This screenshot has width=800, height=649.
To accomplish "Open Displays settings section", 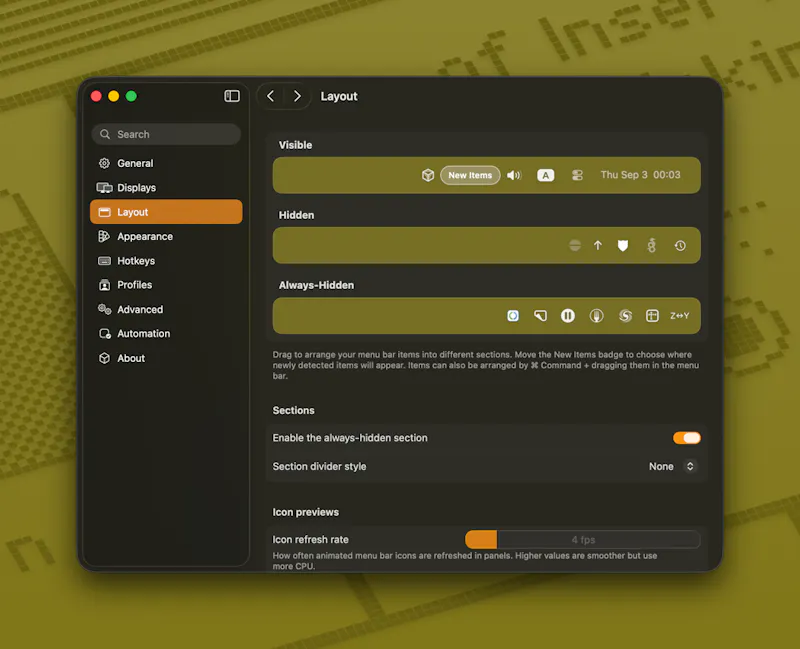I will [166, 188].
